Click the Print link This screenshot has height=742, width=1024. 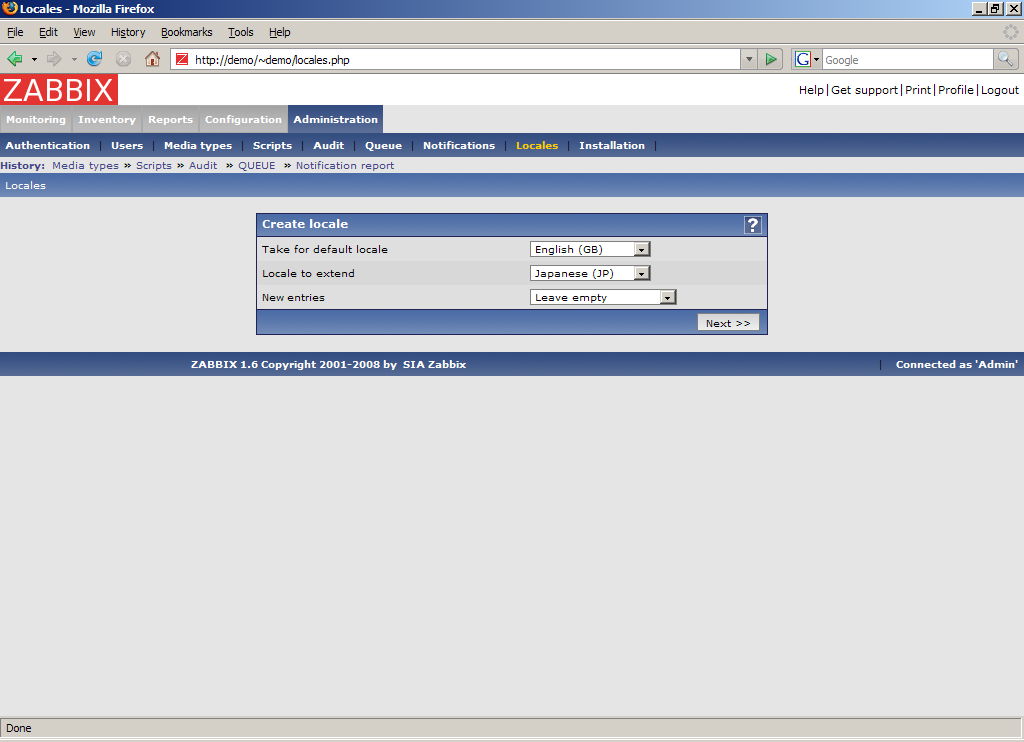click(x=918, y=90)
